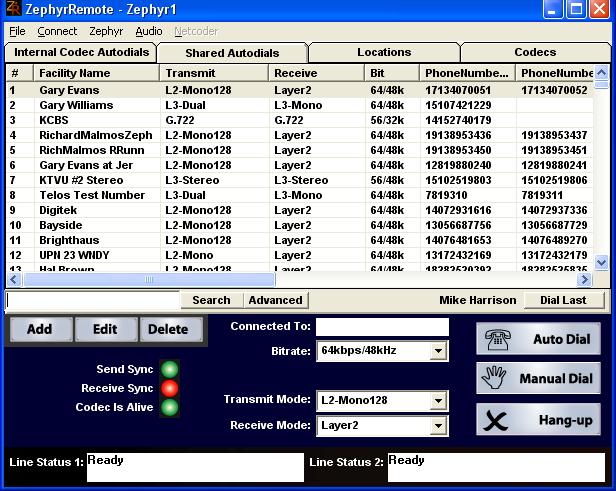Click the X icon on Hang-up
This screenshot has width=616, height=491.
tap(495, 420)
